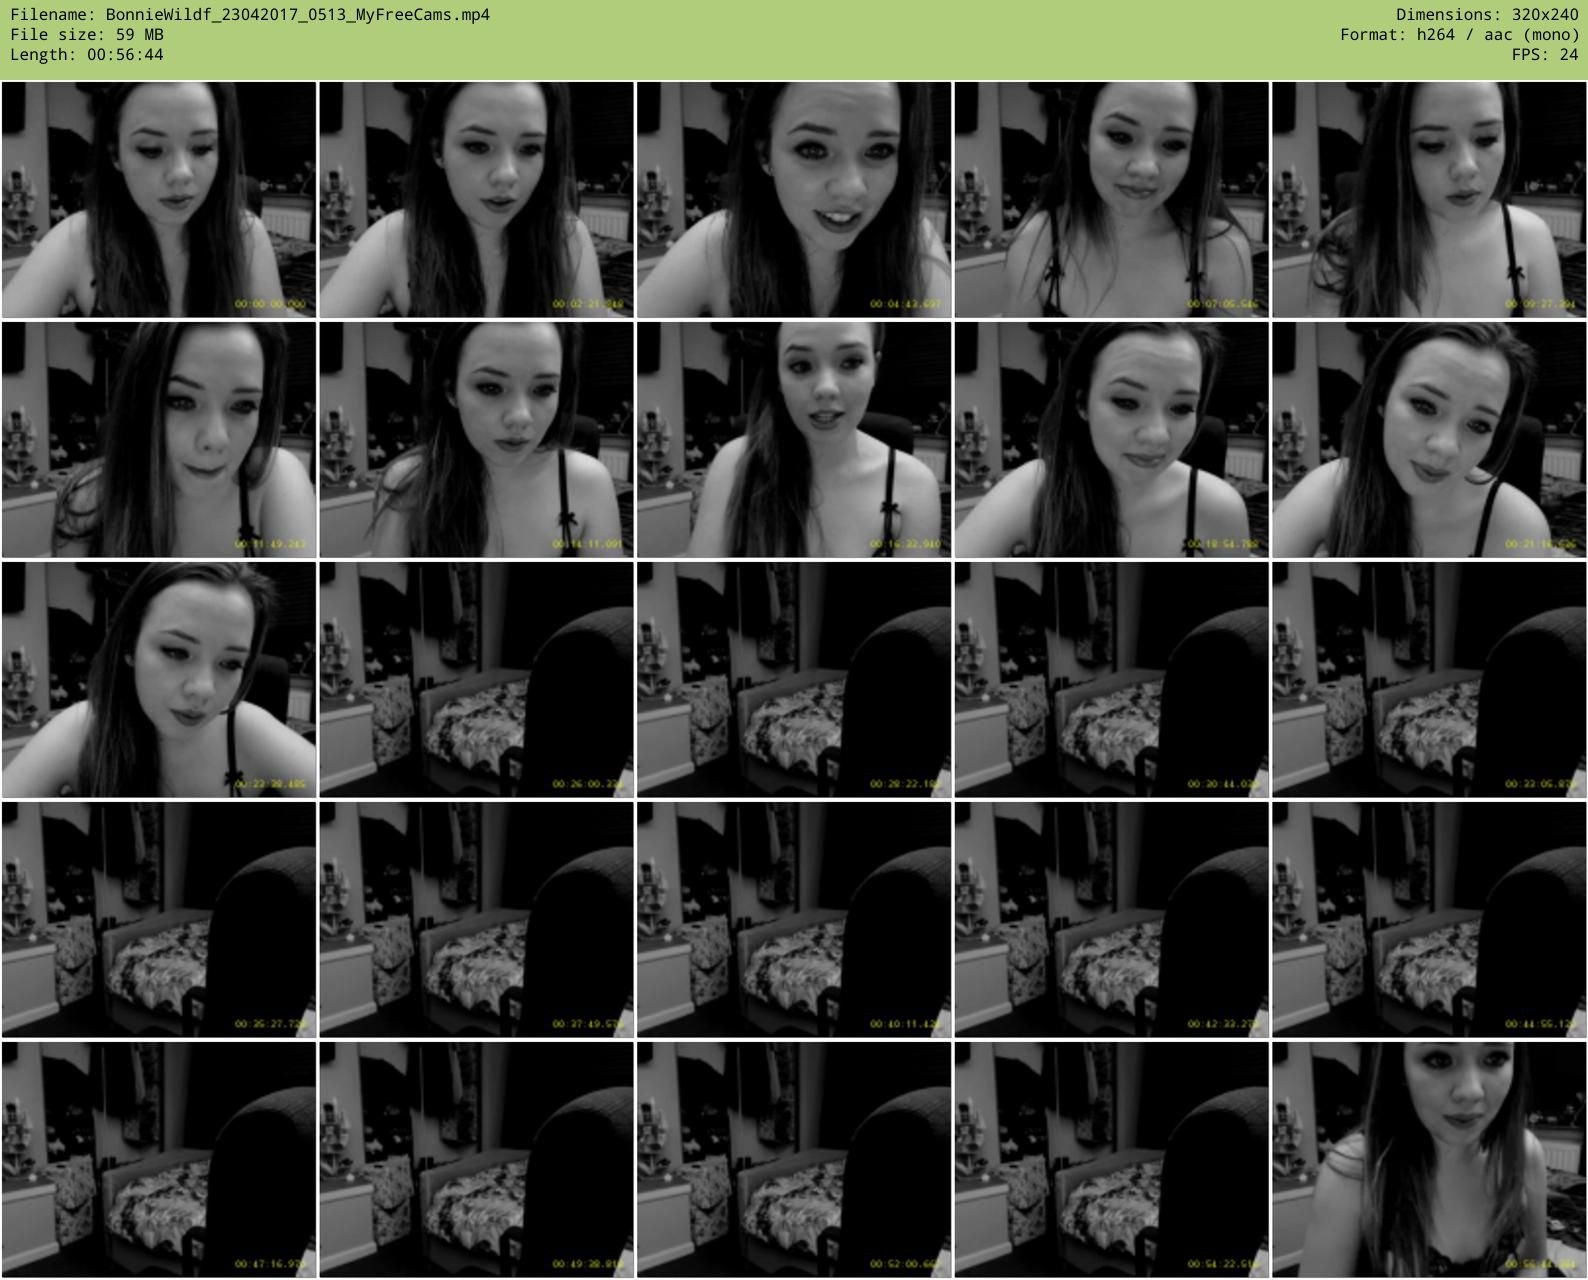The width and height of the screenshot is (1588, 1280).
Task: Select the thumbnail at 00:54:22
Action: 1111,1160
